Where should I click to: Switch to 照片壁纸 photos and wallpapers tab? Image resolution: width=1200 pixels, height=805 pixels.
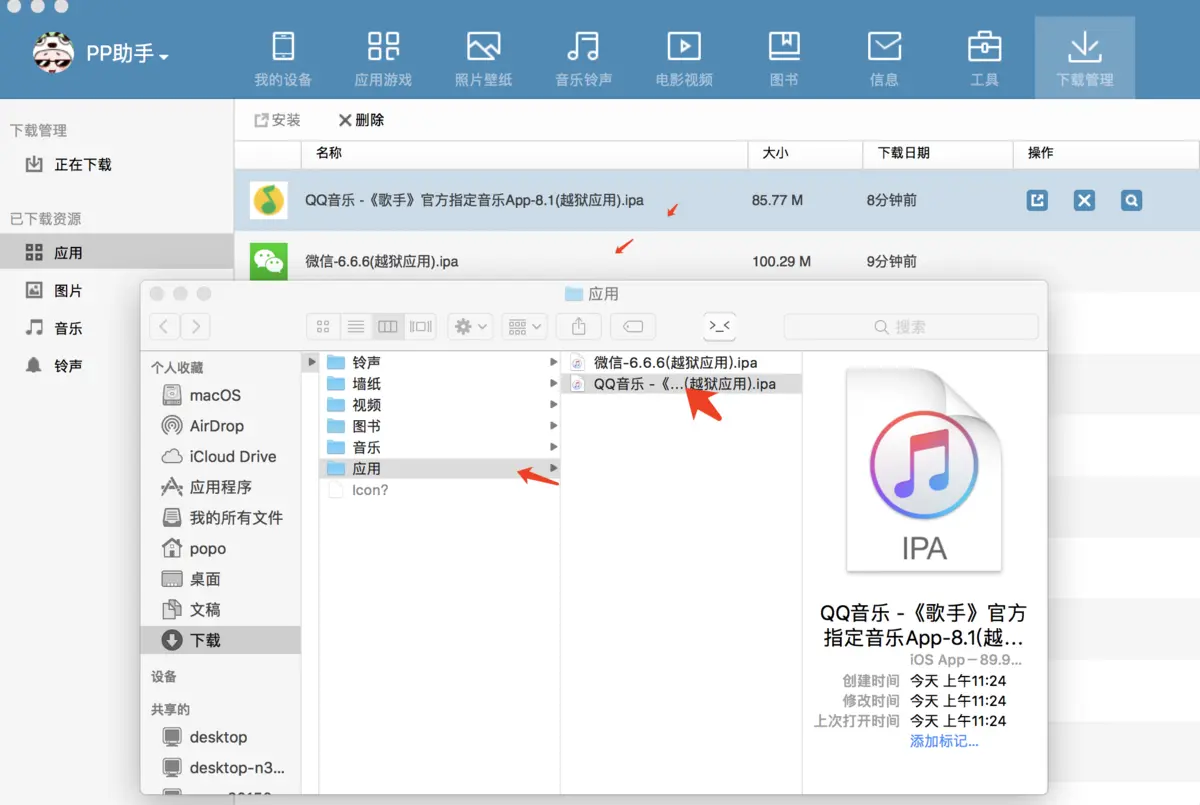click(483, 59)
